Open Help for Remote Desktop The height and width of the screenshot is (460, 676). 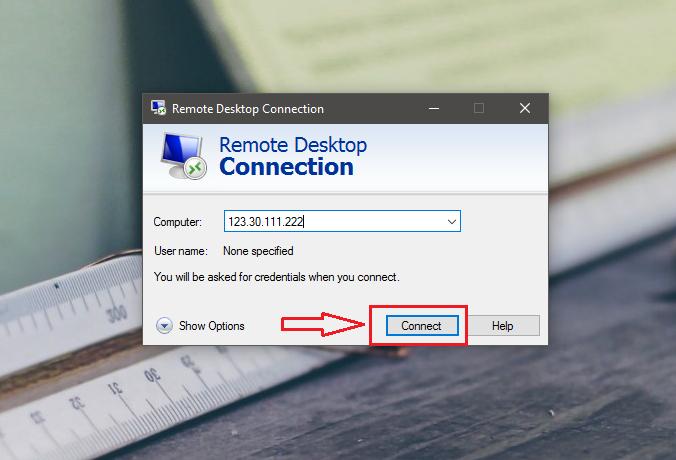(x=503, y=325)
